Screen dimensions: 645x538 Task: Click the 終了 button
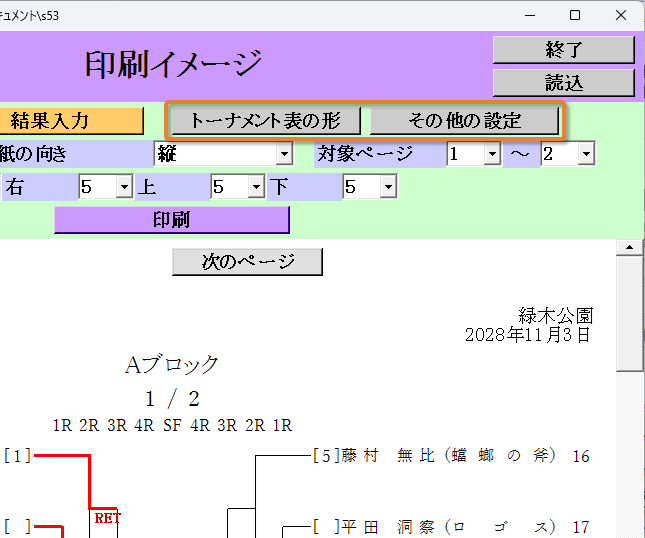click(x=564, y=50)
